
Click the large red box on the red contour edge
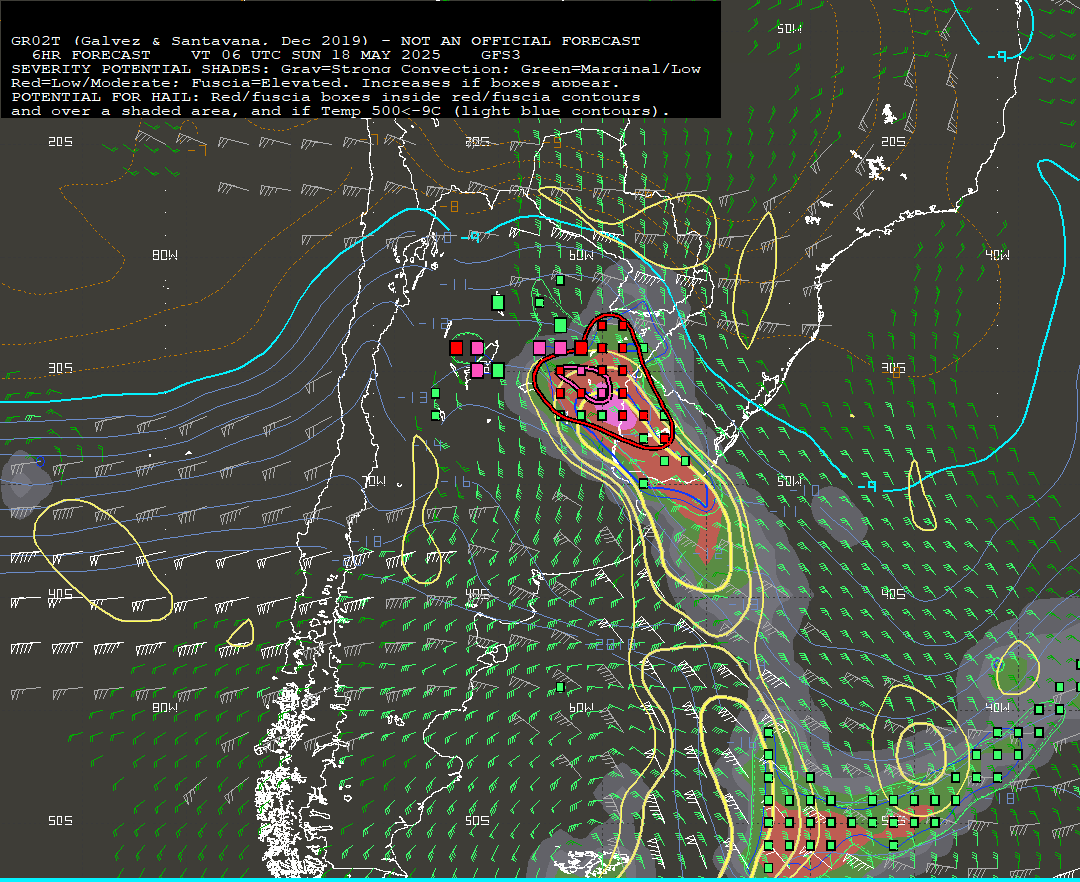coord(581,348)
